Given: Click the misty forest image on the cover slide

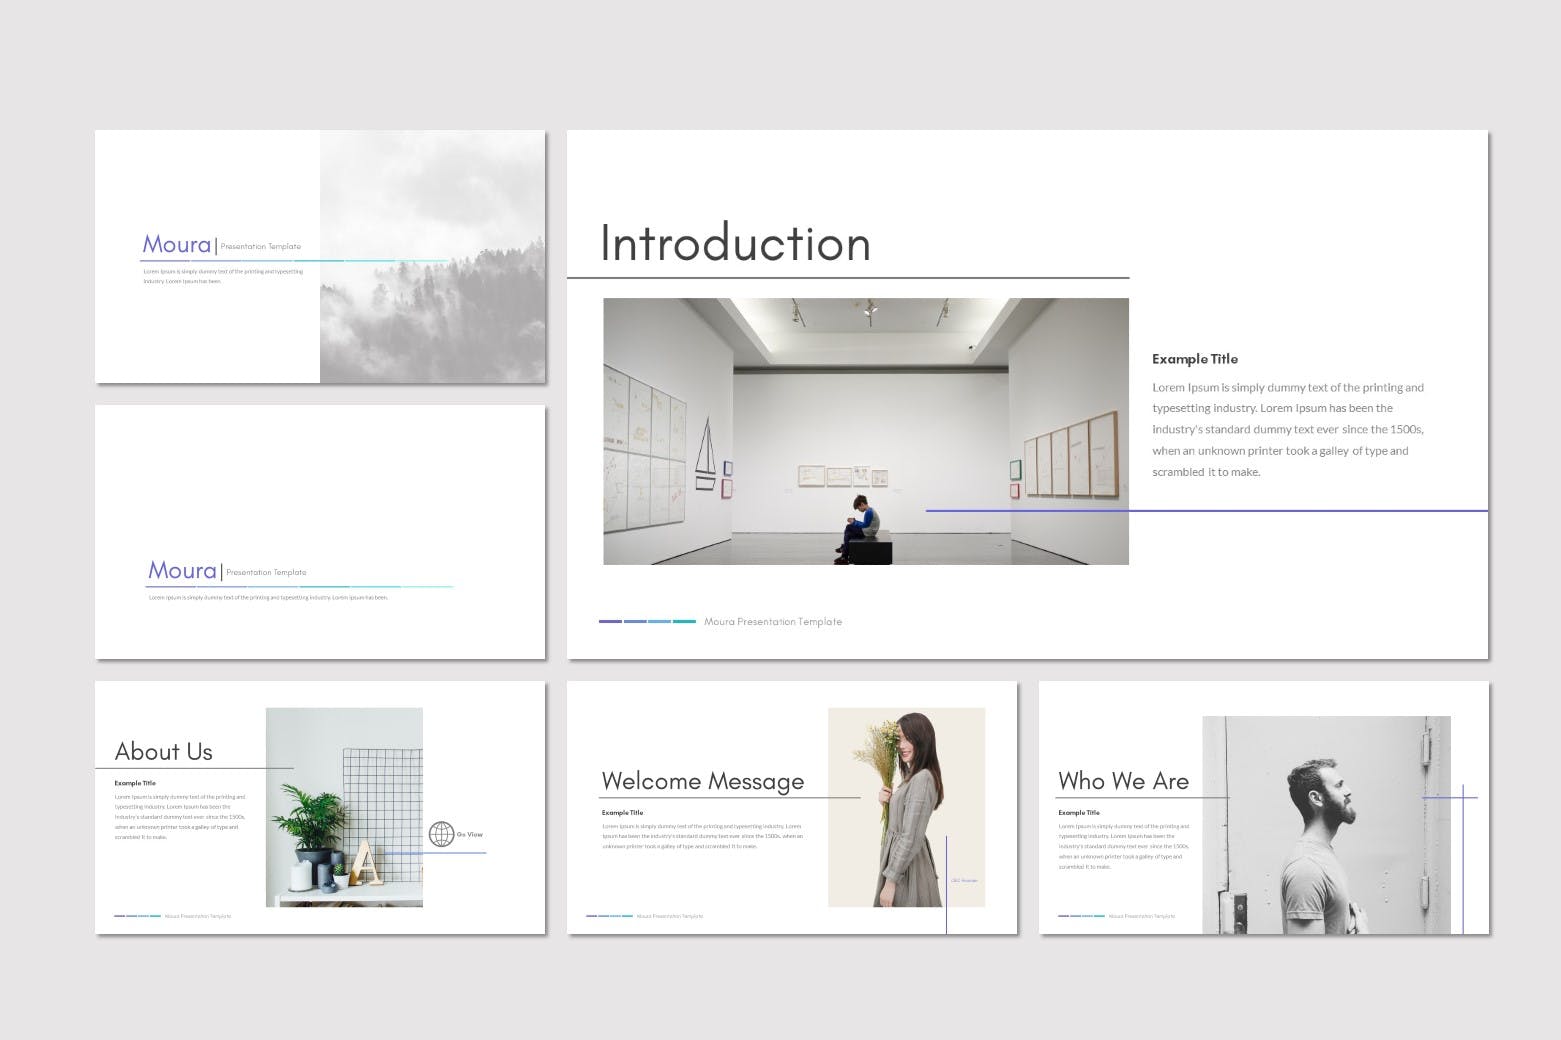Looking at the screenshot, I should pyautogui.click(x=432, y=255).
